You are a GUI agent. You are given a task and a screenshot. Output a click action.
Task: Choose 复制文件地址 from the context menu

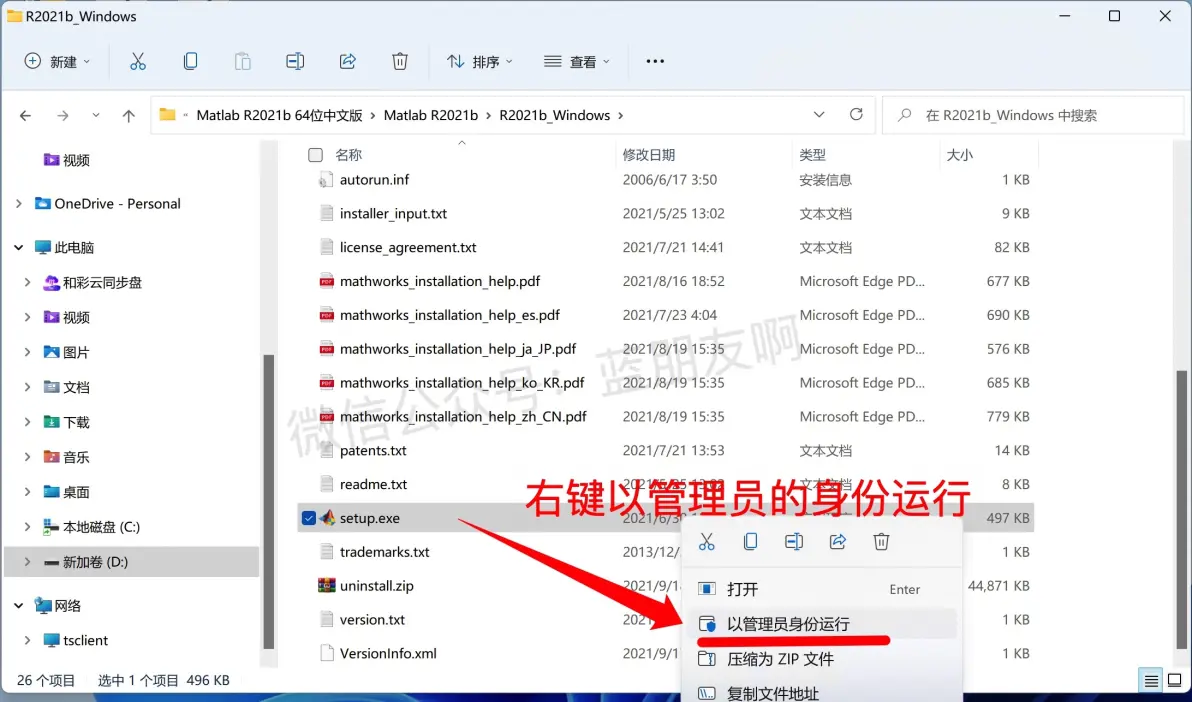822,693
